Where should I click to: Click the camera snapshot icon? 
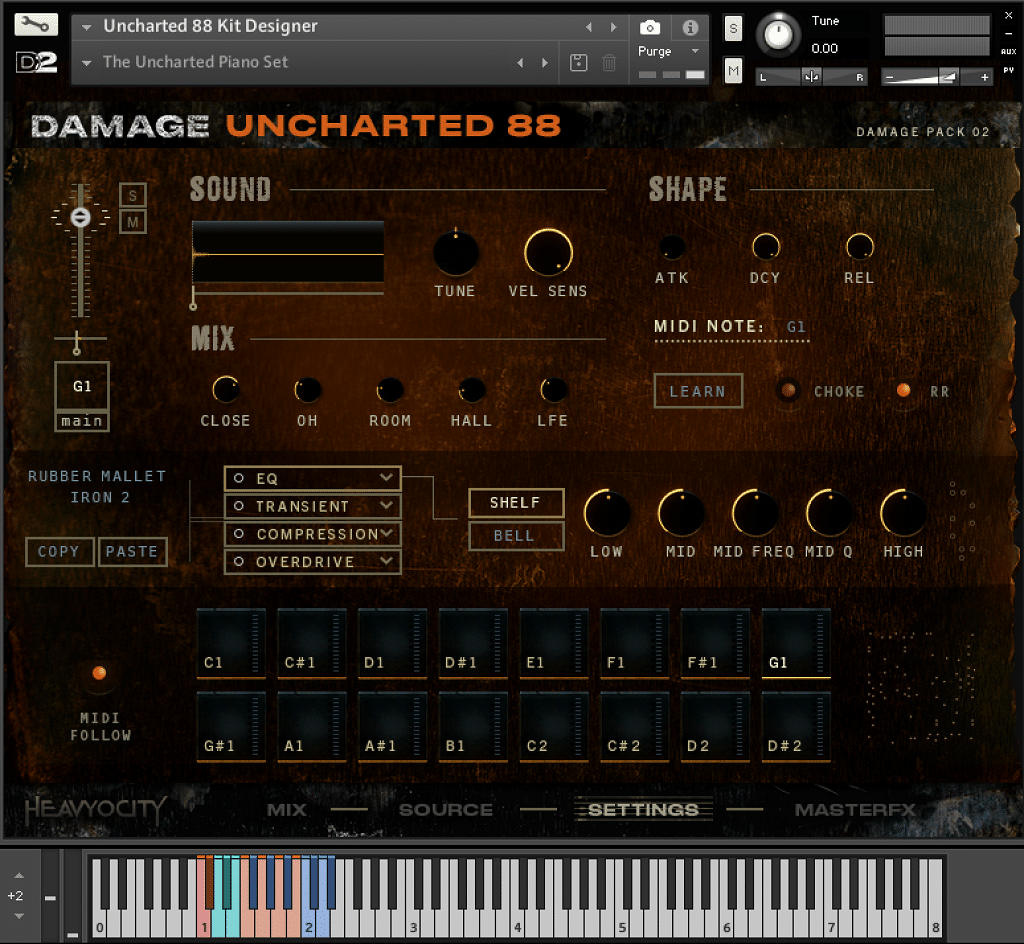[650, 27]
